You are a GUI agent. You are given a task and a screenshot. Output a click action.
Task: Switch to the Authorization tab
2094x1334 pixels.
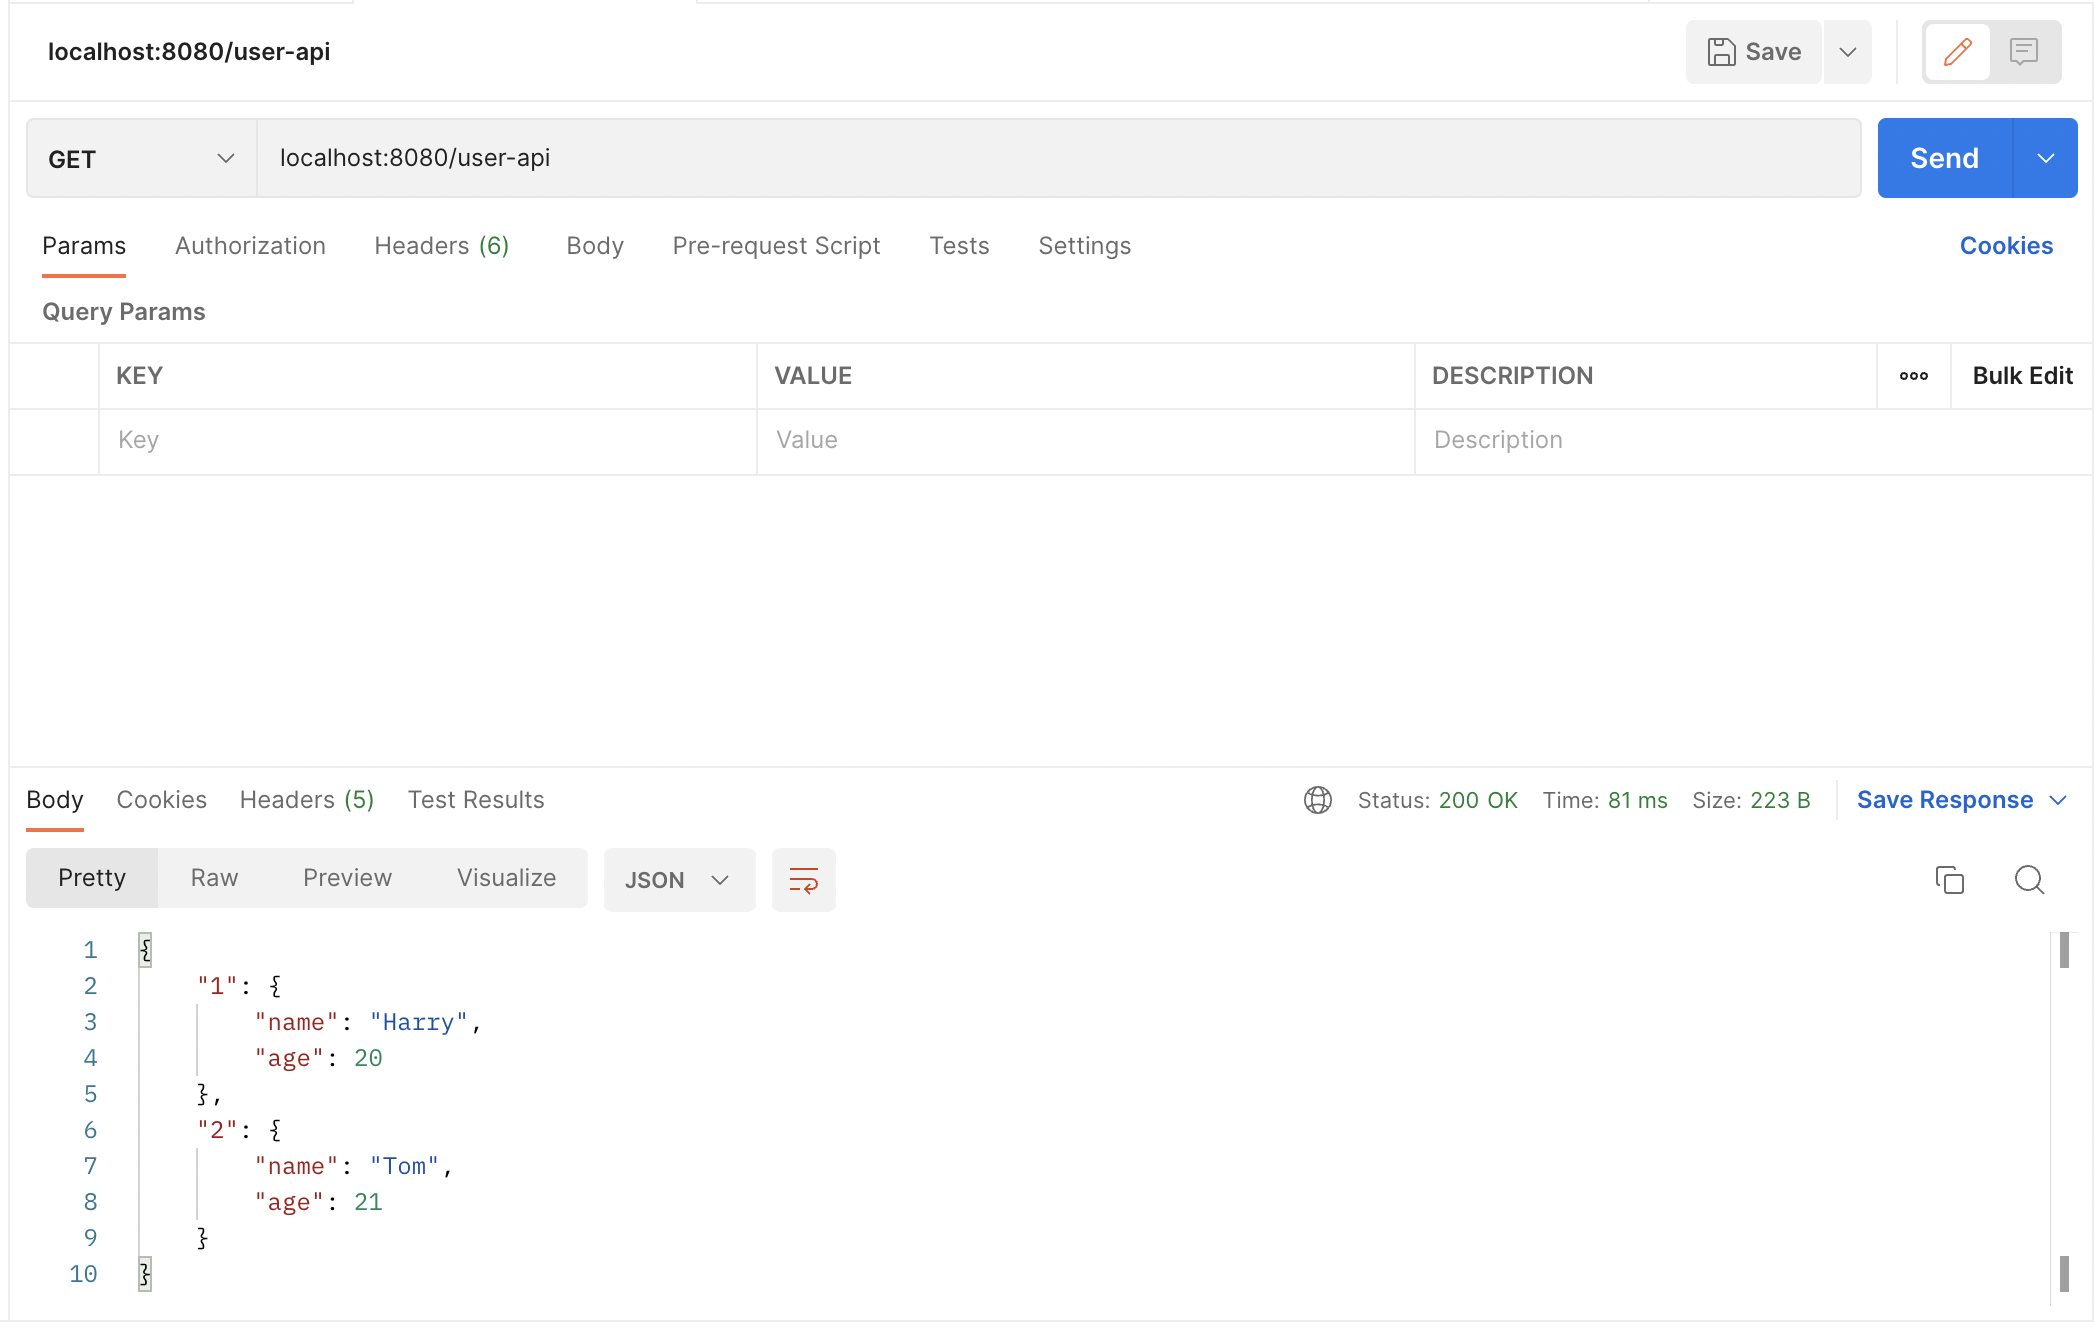[x=250, y=246]
